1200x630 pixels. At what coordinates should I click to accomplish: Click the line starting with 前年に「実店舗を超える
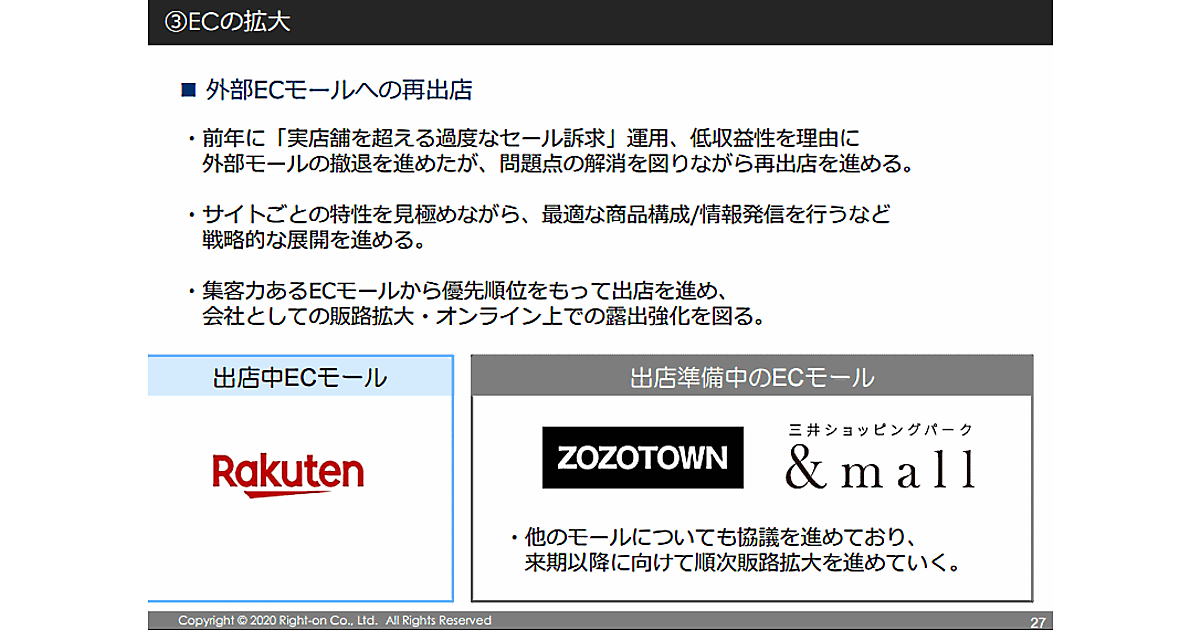coord(530,138)
